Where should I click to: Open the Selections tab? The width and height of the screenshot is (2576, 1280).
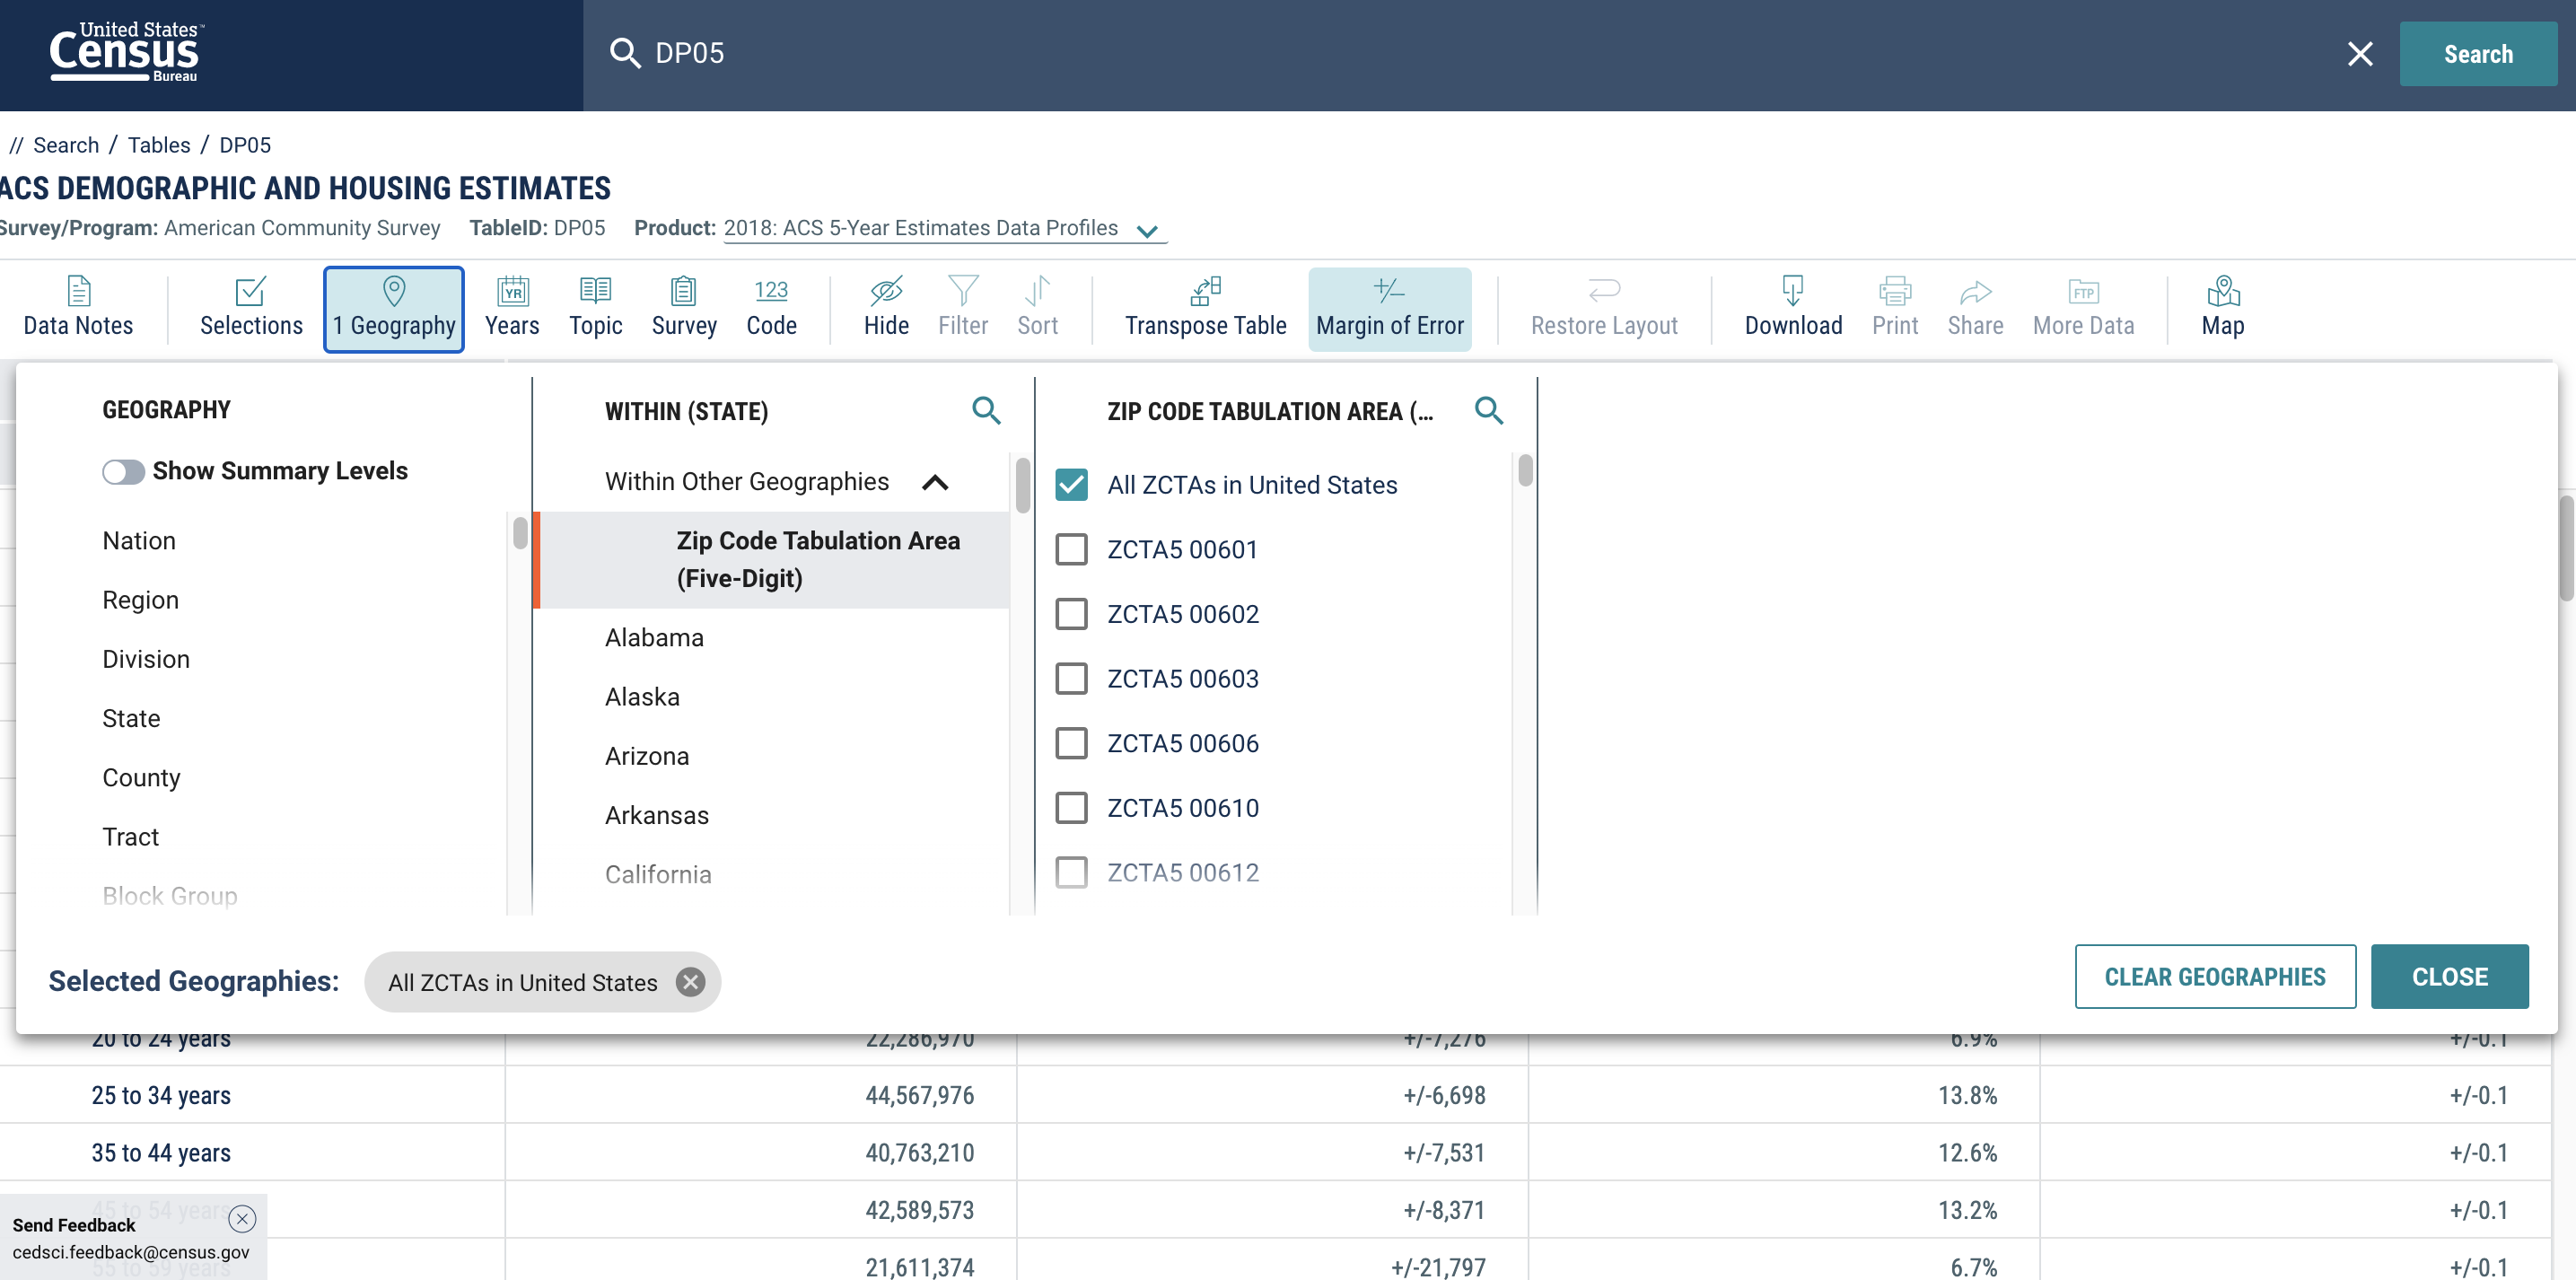[251, 307]
